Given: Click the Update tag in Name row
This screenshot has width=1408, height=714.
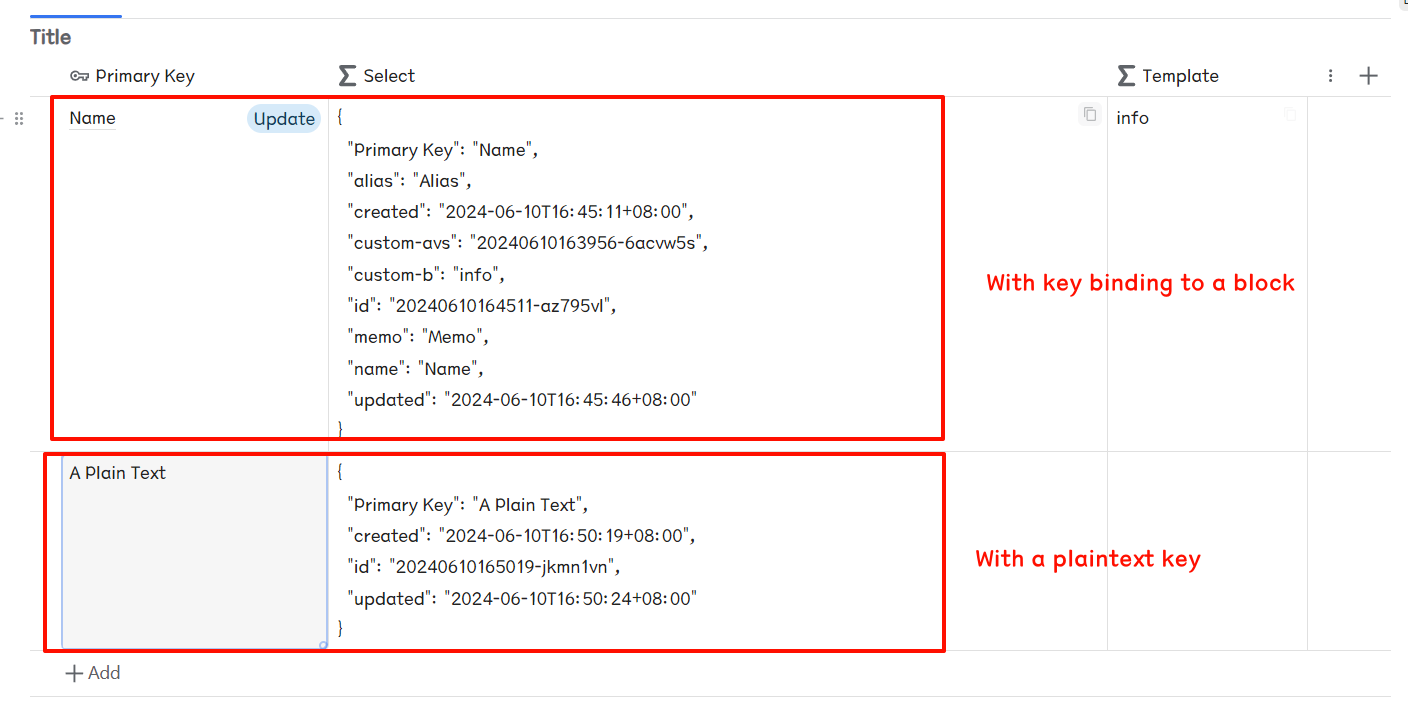Looking at the screenshot, I should point(284,119).
